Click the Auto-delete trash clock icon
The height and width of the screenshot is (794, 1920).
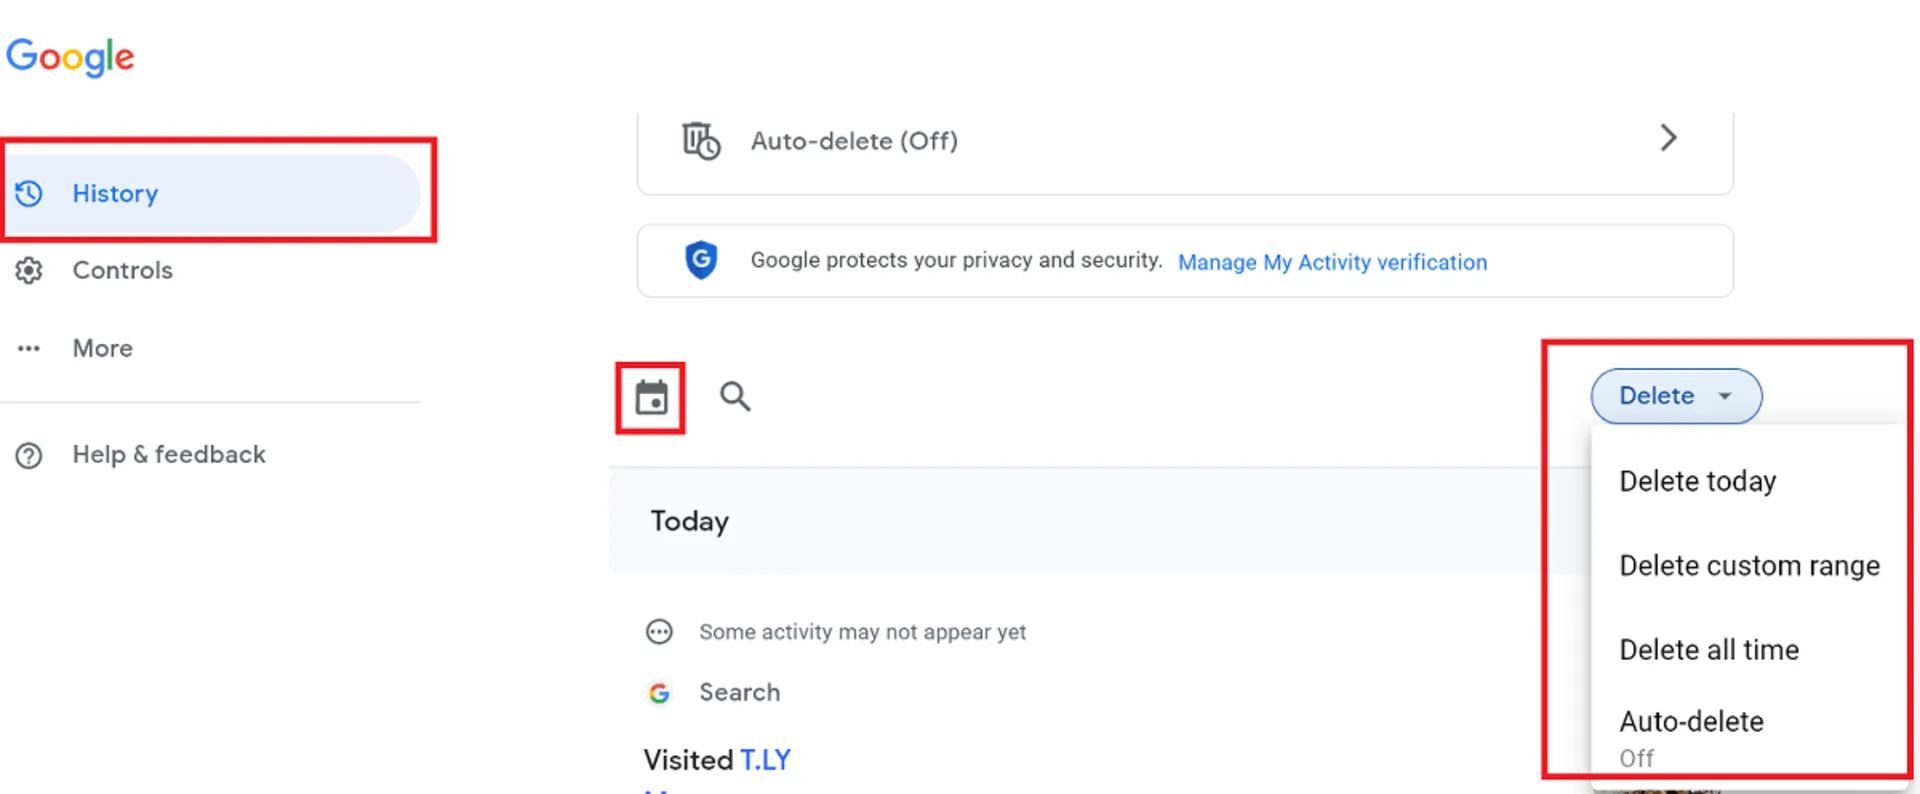701,141
